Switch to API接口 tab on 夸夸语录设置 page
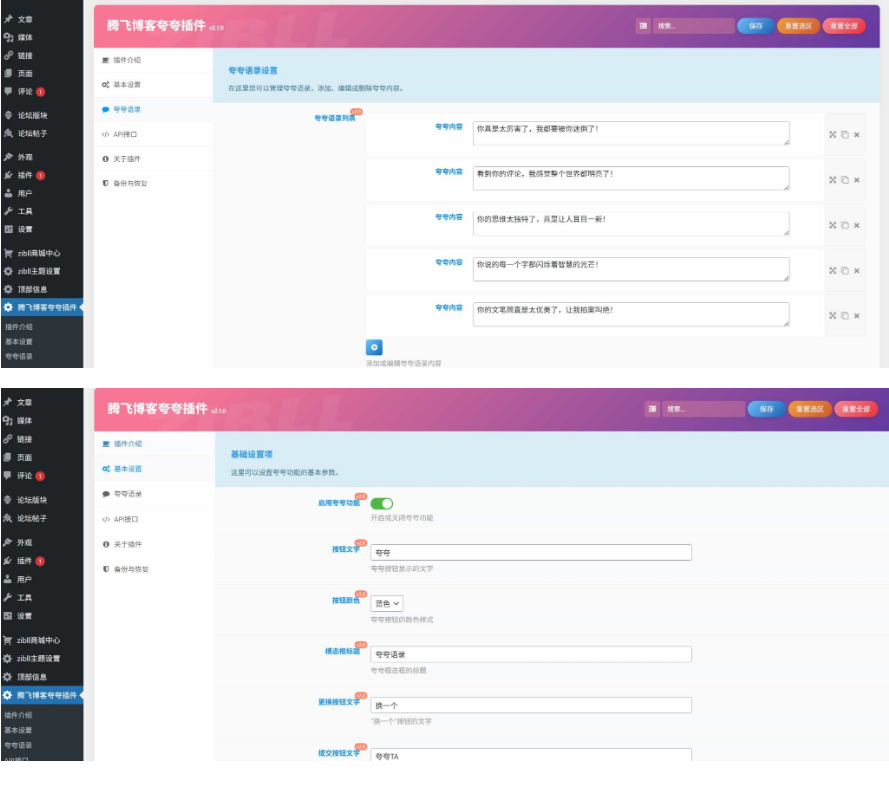This screenshot has height=785, width=889. click(x=125, y=134)
